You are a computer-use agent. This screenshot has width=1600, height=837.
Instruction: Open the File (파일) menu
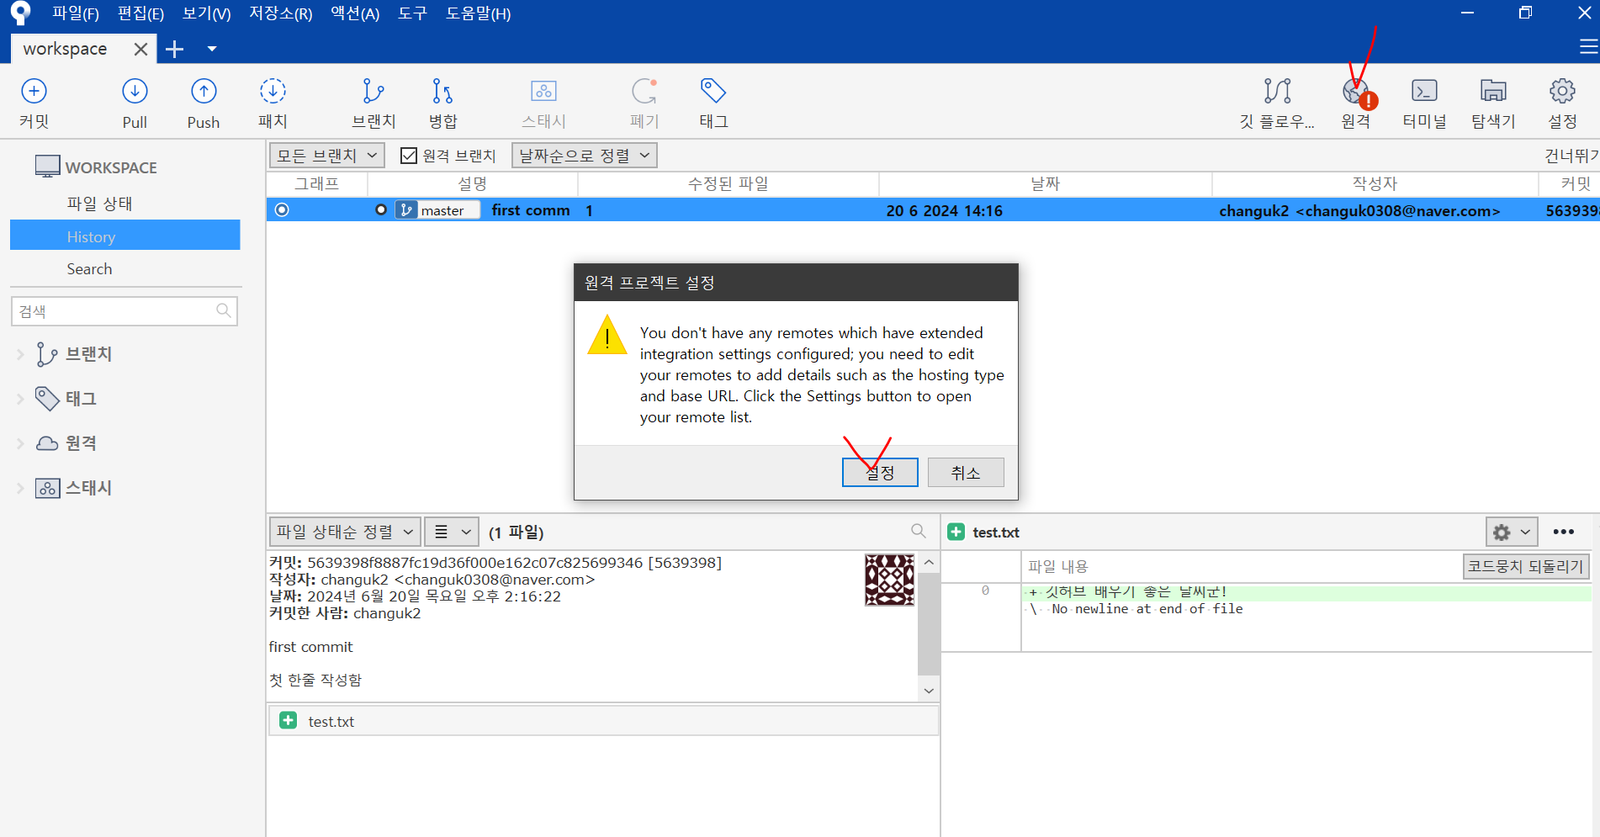pos(75,13)
